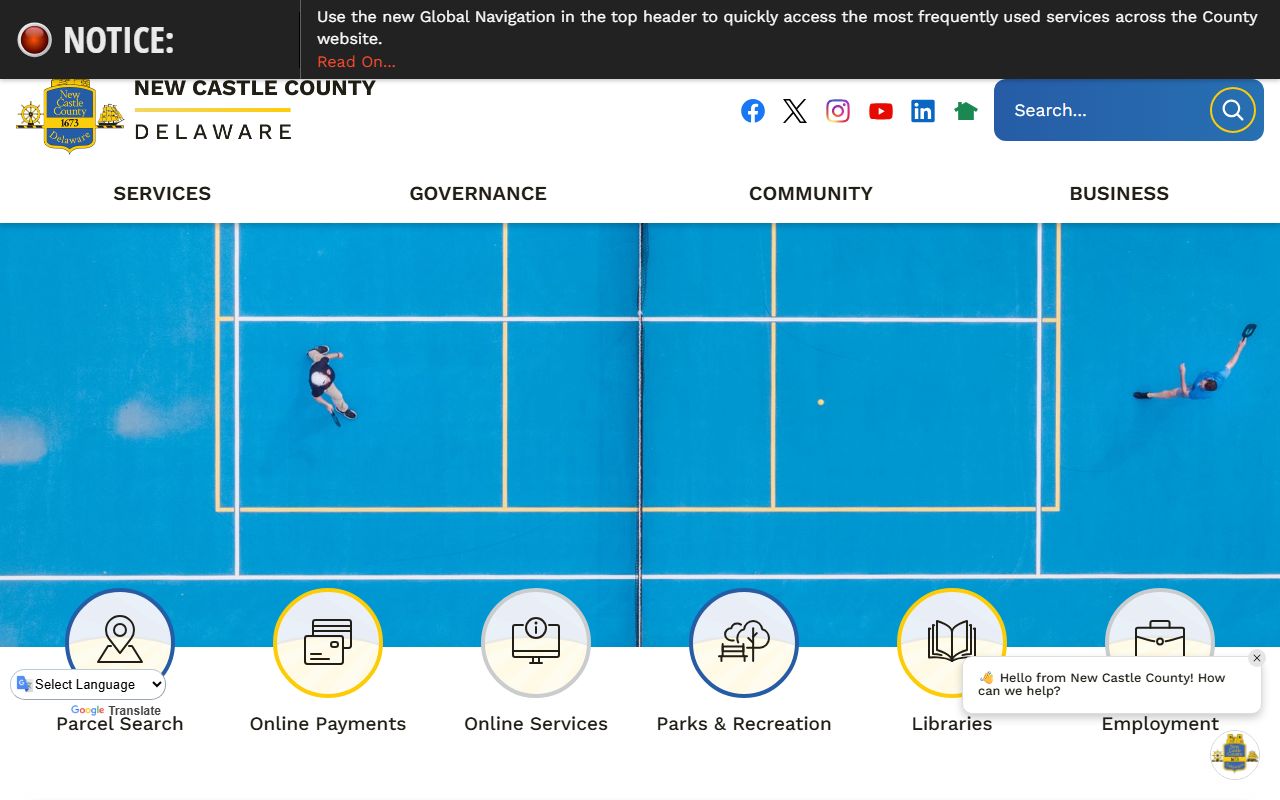Click the red notice alert icon
Screen dimensions: 1280x800
pos(34,40)
